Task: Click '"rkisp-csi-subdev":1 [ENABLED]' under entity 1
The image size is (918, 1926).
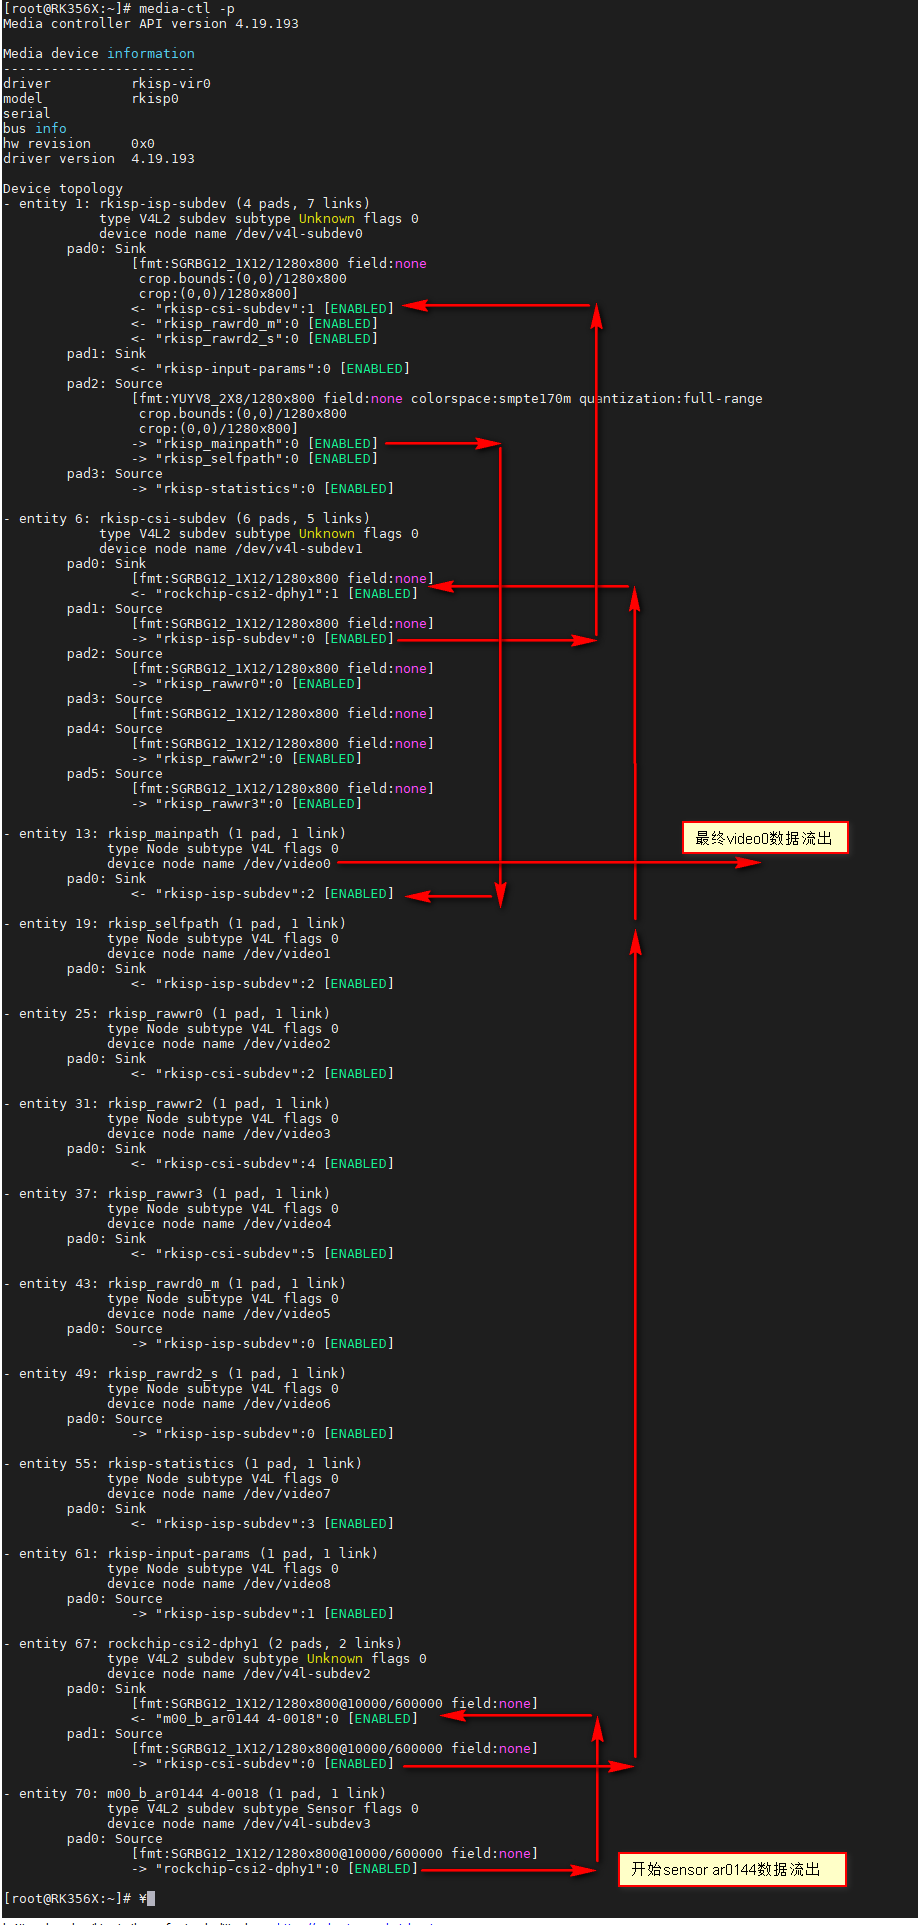Action: (275, 308)
